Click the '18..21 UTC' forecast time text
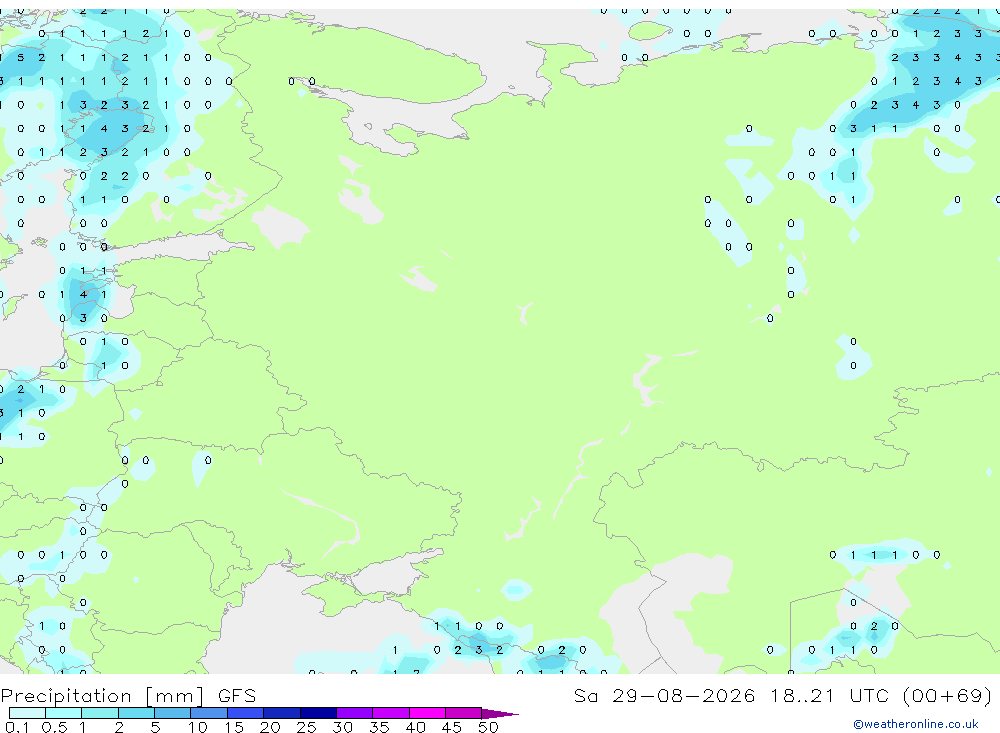Image resolution: width=1000 pixels, height=733 pixels. click(x=830, y=695)
